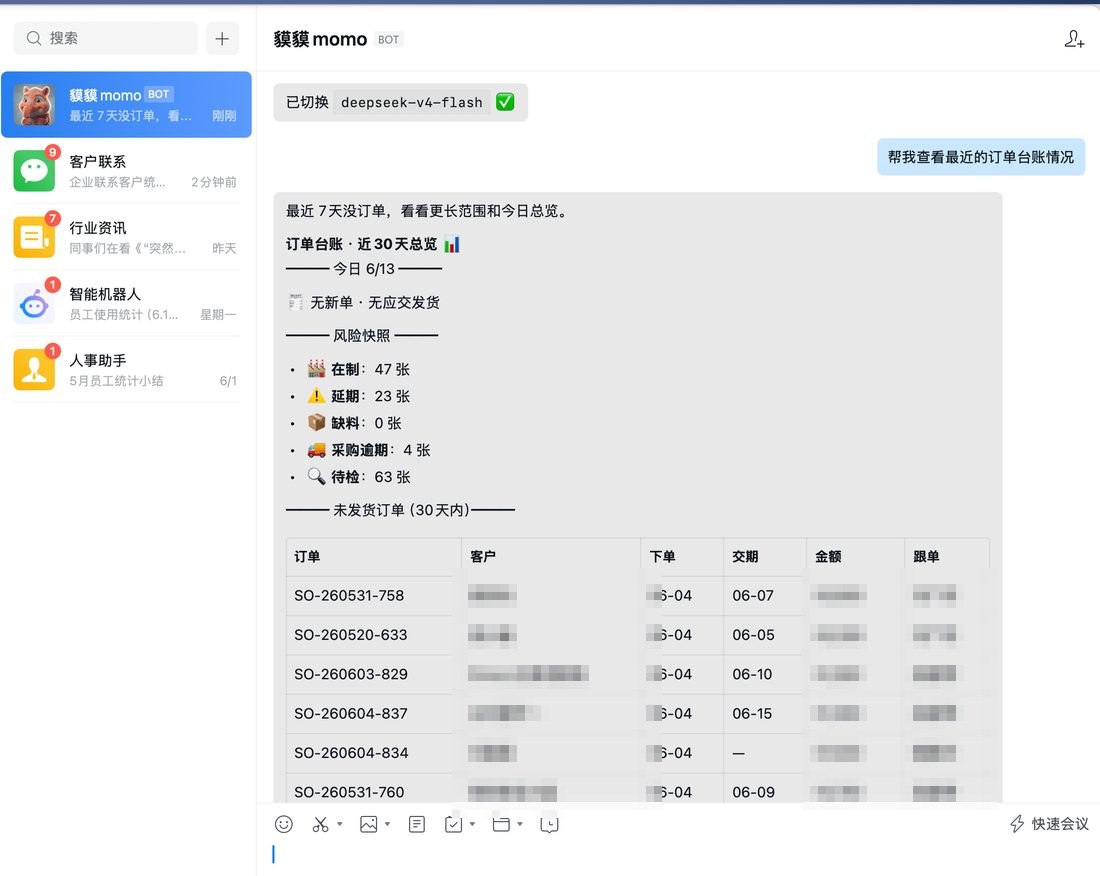1100x876 pixels.
Task: Open the 貘貘 momo bot conversation
Action: point(126,105)
